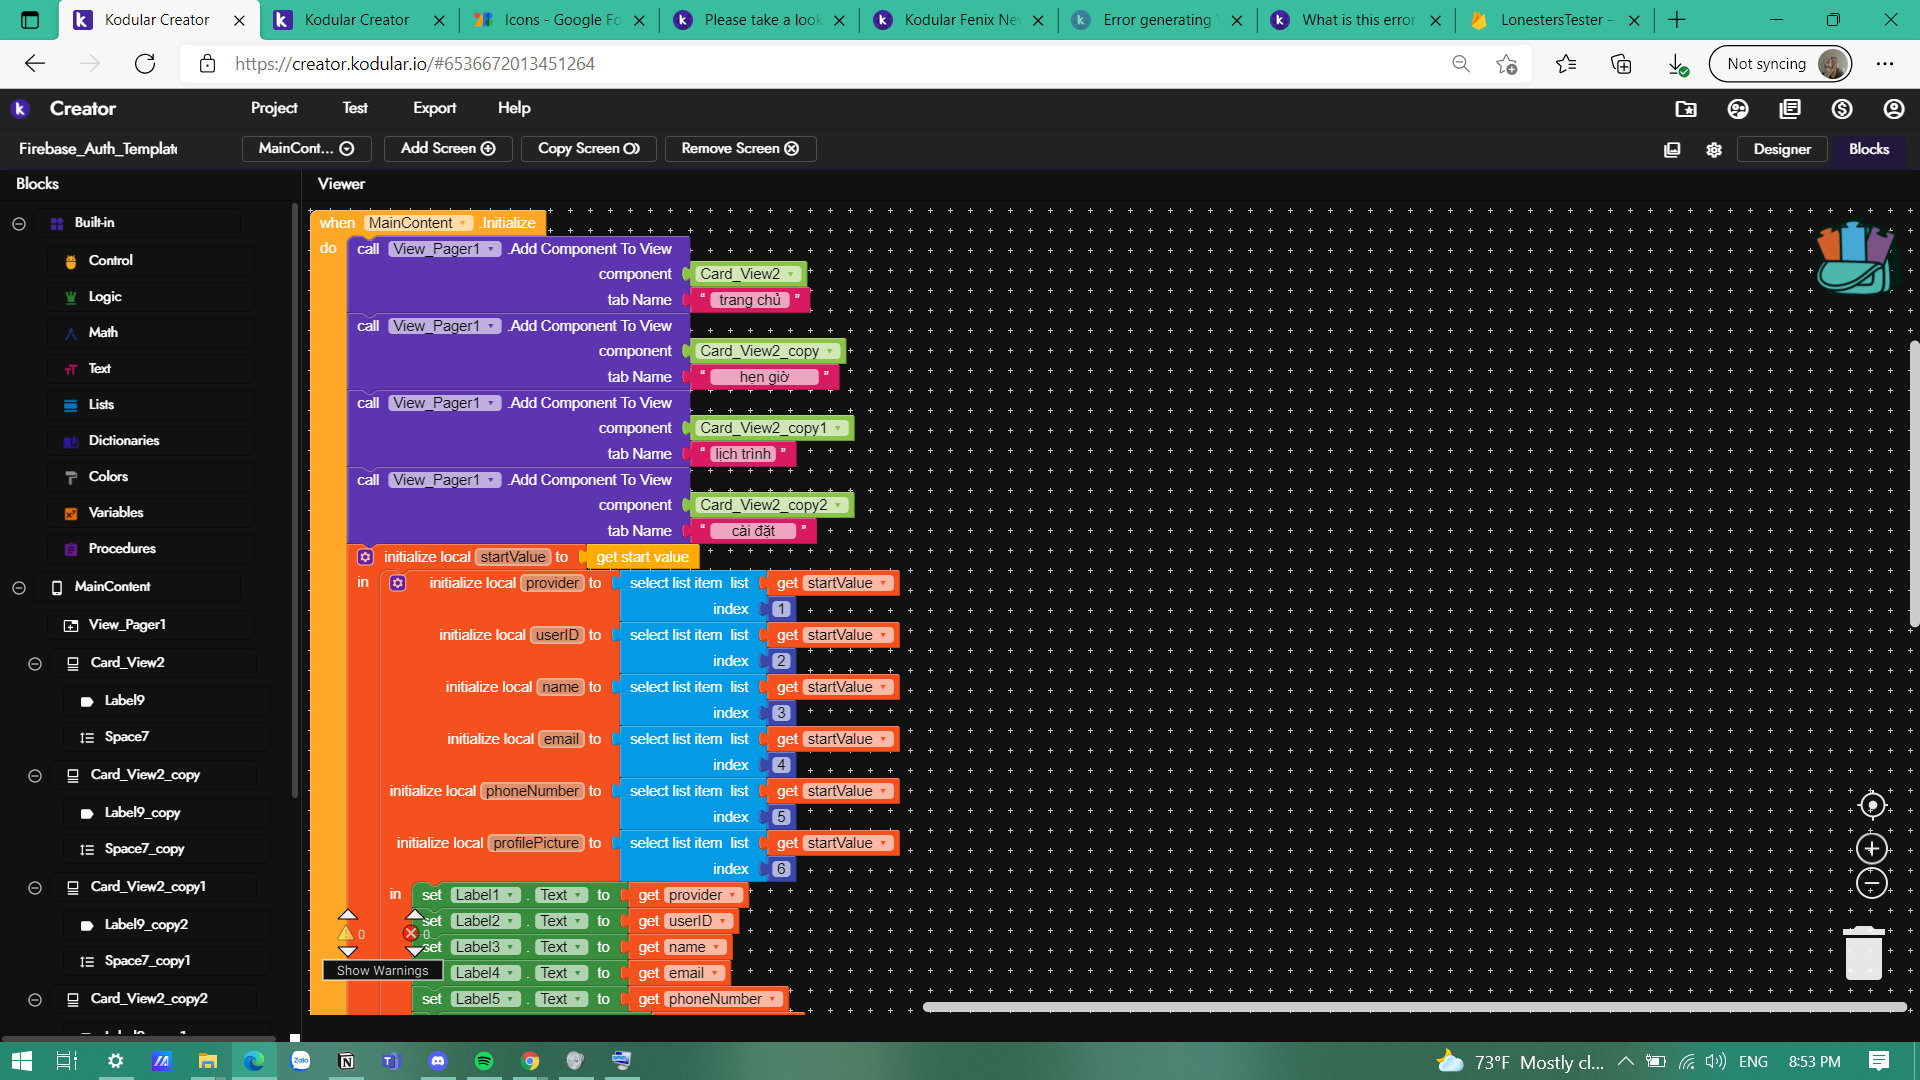Open the project folder icon in header
The width and height of the screenshot is (1920, 1080).
coord(1686,109)
